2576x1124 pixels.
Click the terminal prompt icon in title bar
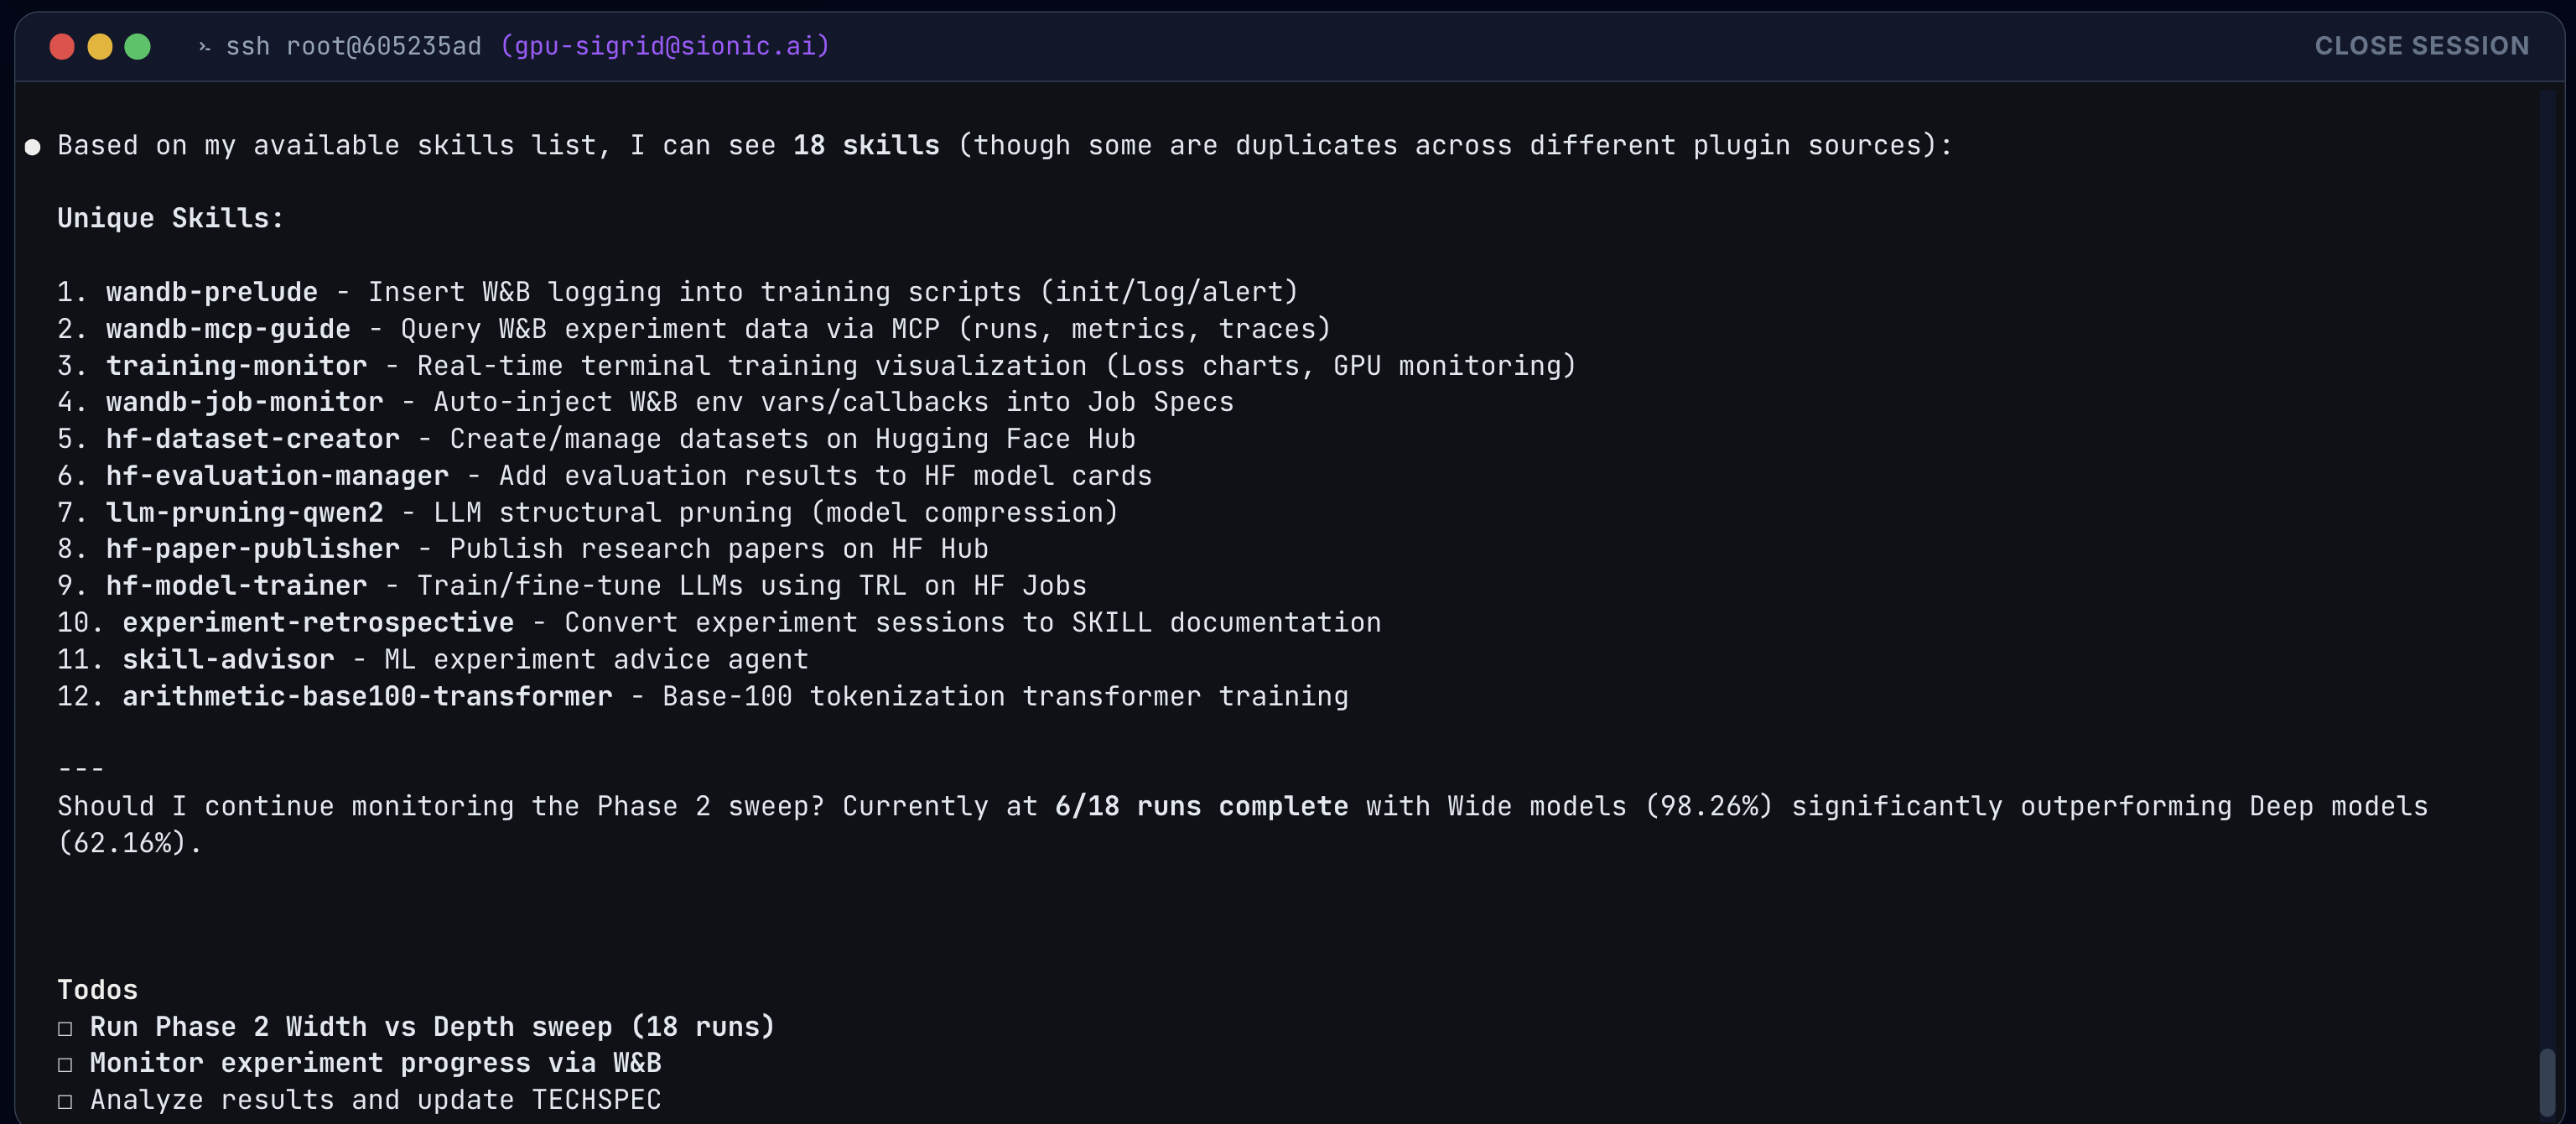[204, 46]
